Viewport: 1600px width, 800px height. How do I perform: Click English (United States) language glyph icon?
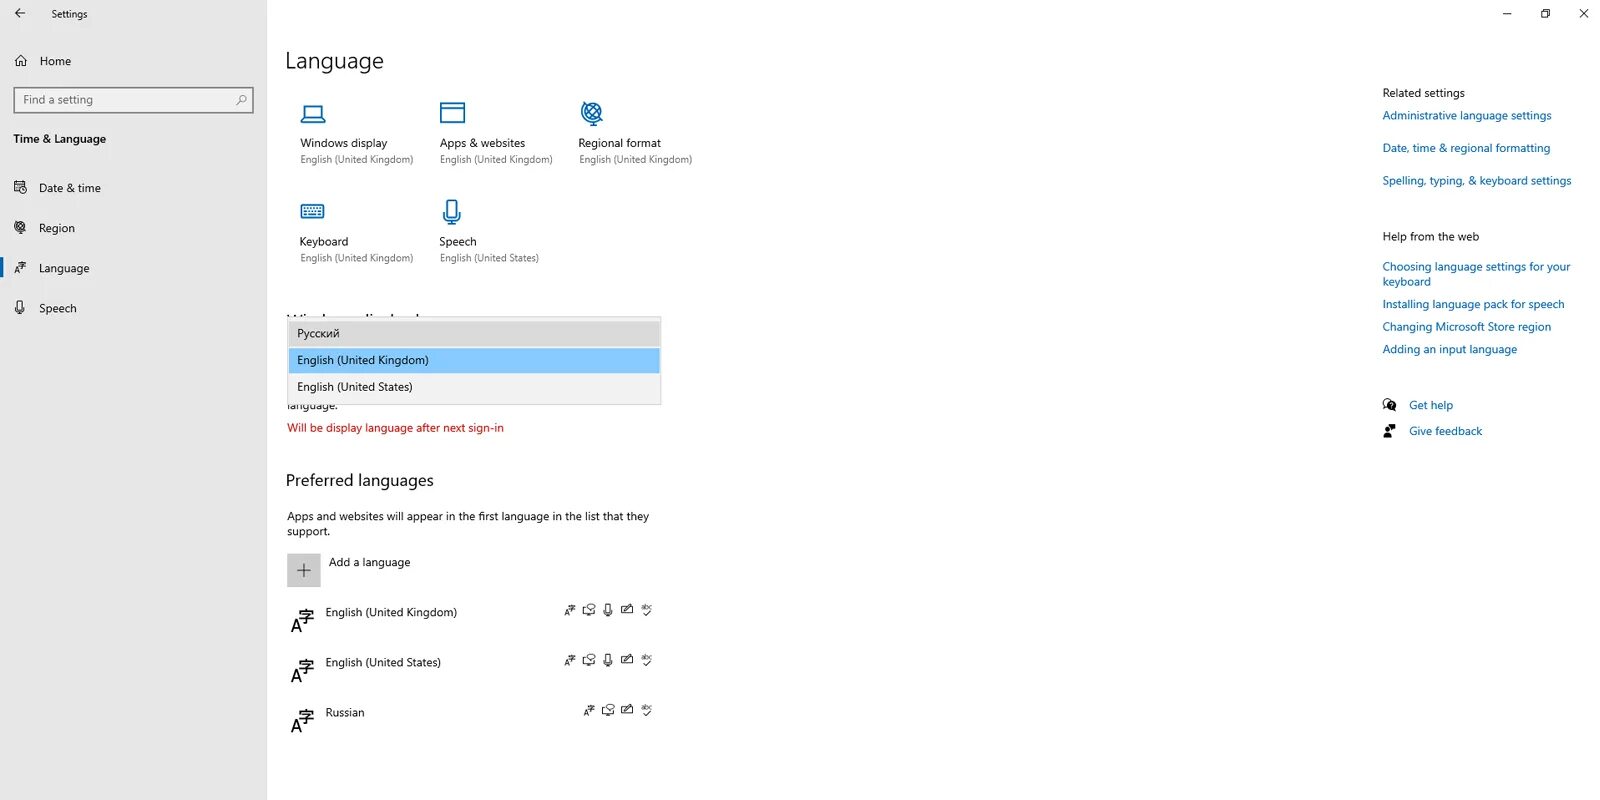302,672
